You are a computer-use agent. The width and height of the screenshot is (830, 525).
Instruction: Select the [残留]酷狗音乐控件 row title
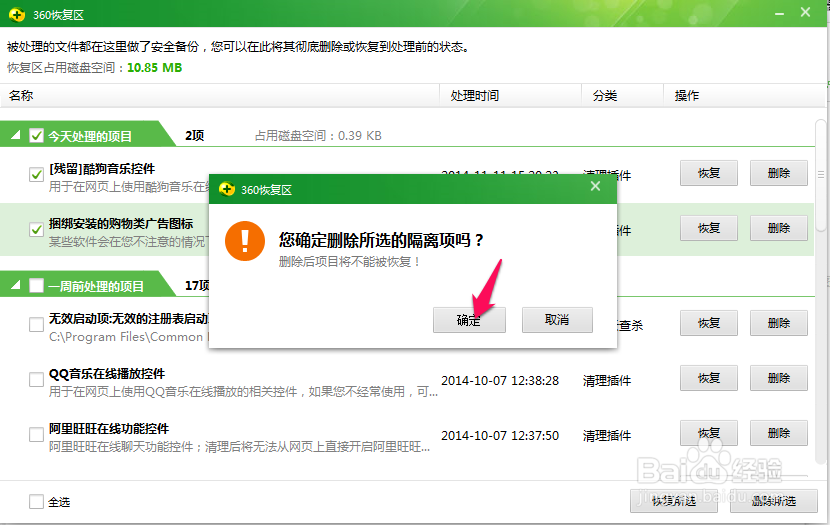click(x=102, y=169)
